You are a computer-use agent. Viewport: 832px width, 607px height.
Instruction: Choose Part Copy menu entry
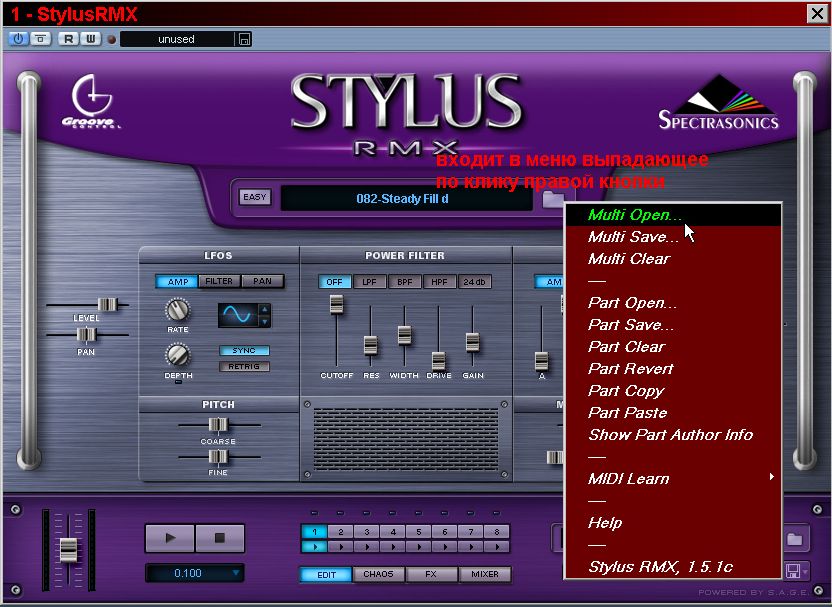pos(673,391)
